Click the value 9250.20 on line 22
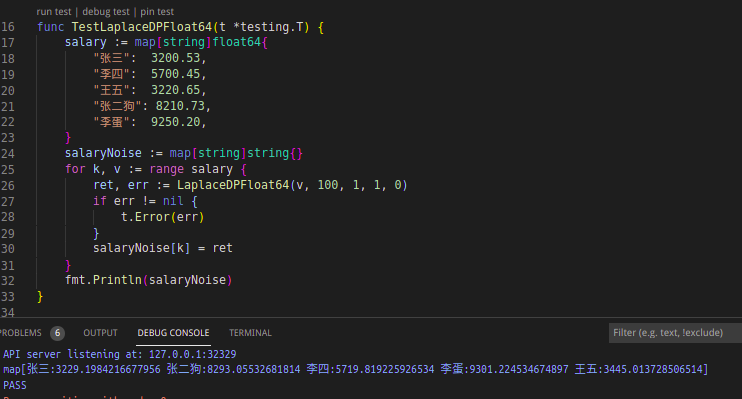 pos(176,122)
